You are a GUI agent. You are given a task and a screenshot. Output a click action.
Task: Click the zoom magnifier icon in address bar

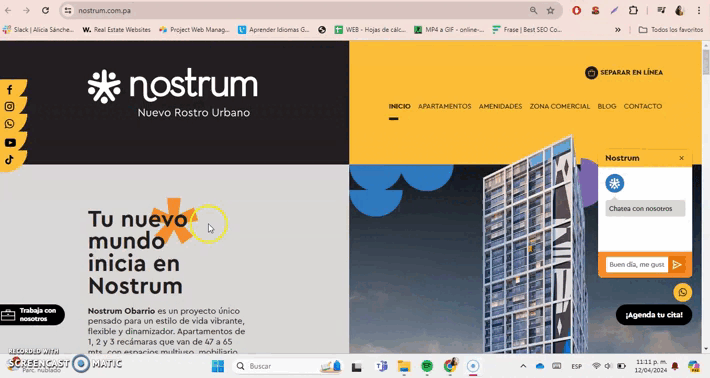click(533, 10)
